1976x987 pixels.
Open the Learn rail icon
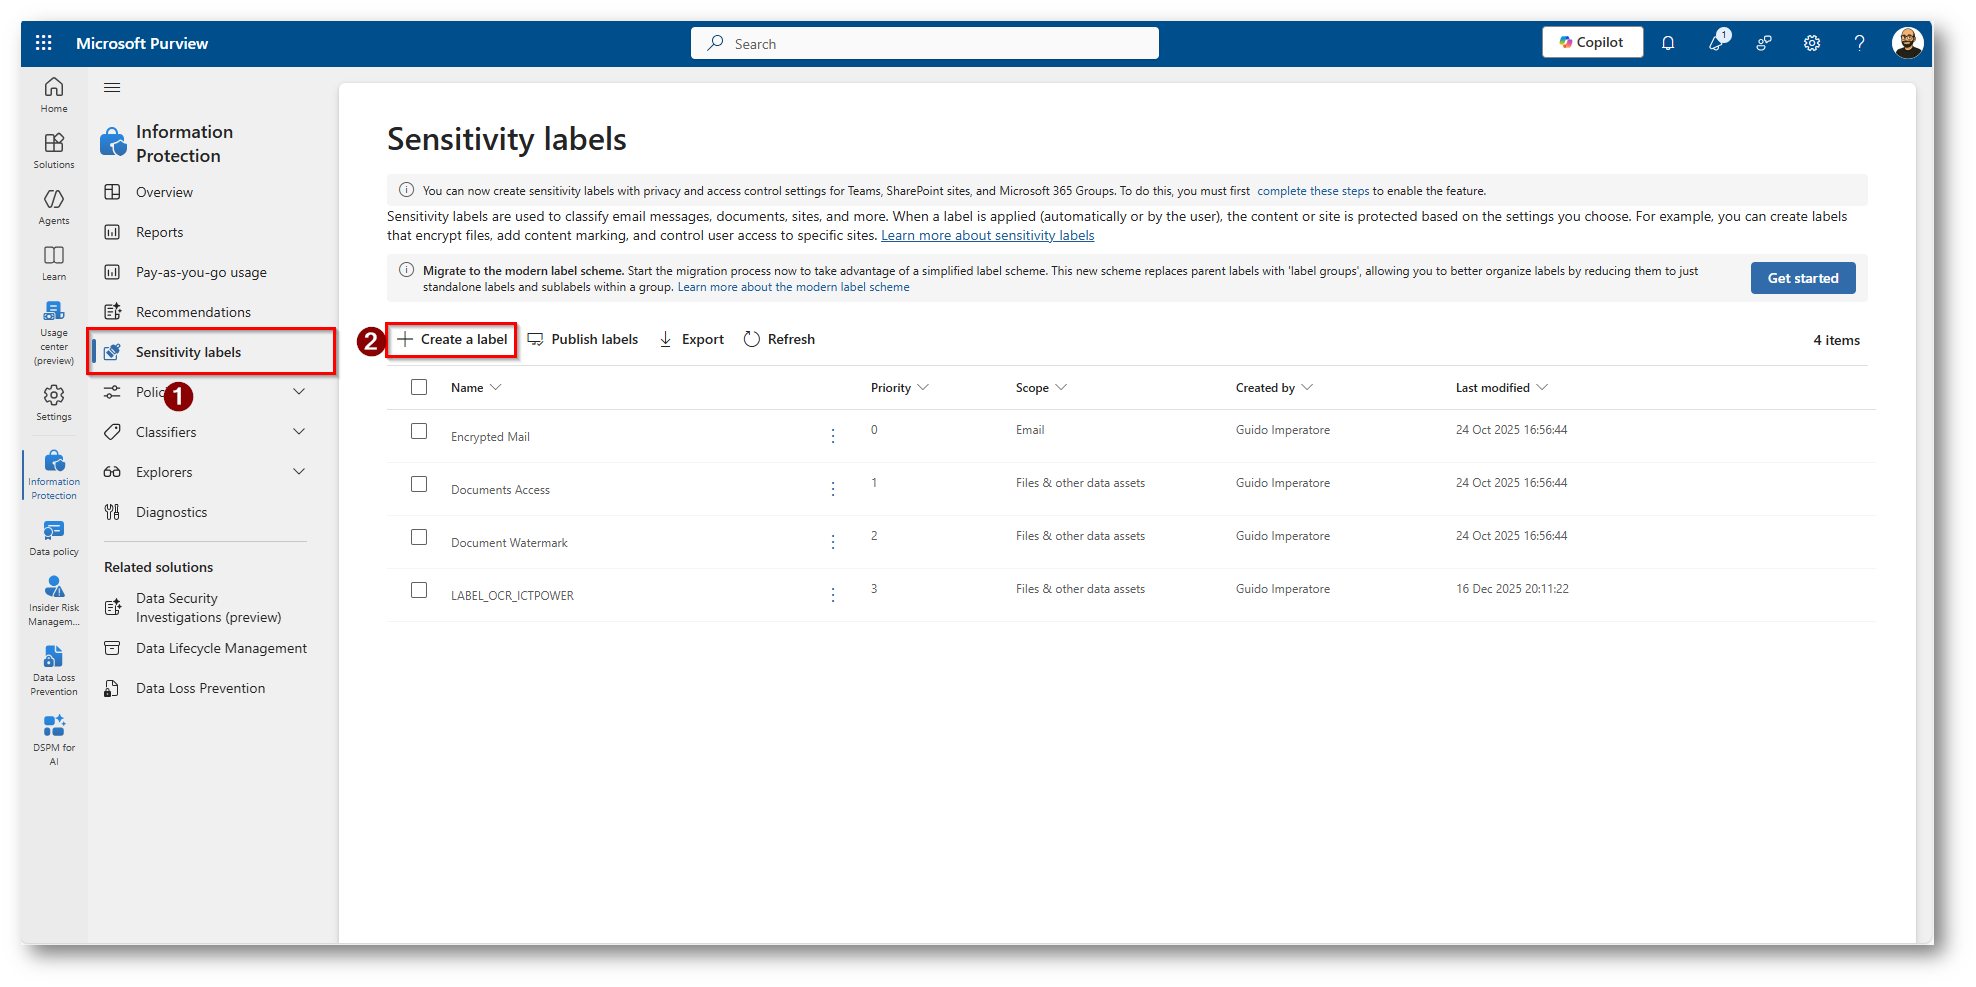click(54, 263)
